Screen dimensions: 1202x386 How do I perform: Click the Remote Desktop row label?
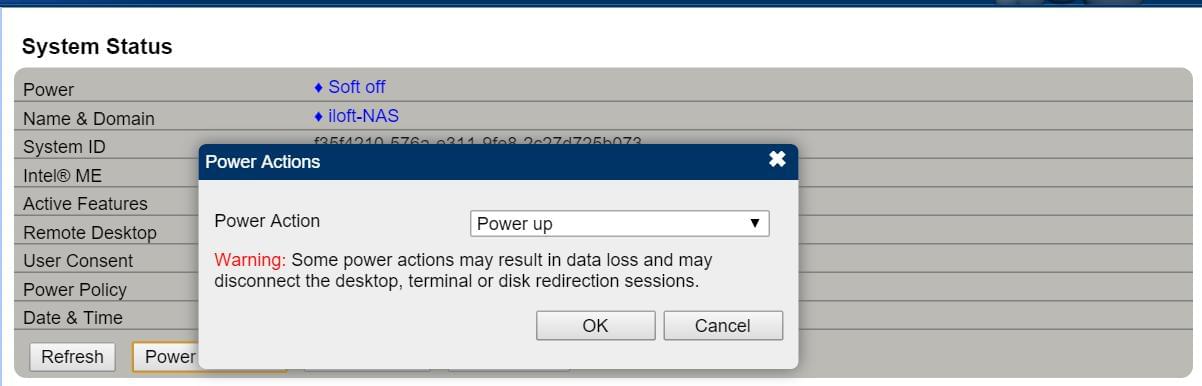[x=90, y=233]
